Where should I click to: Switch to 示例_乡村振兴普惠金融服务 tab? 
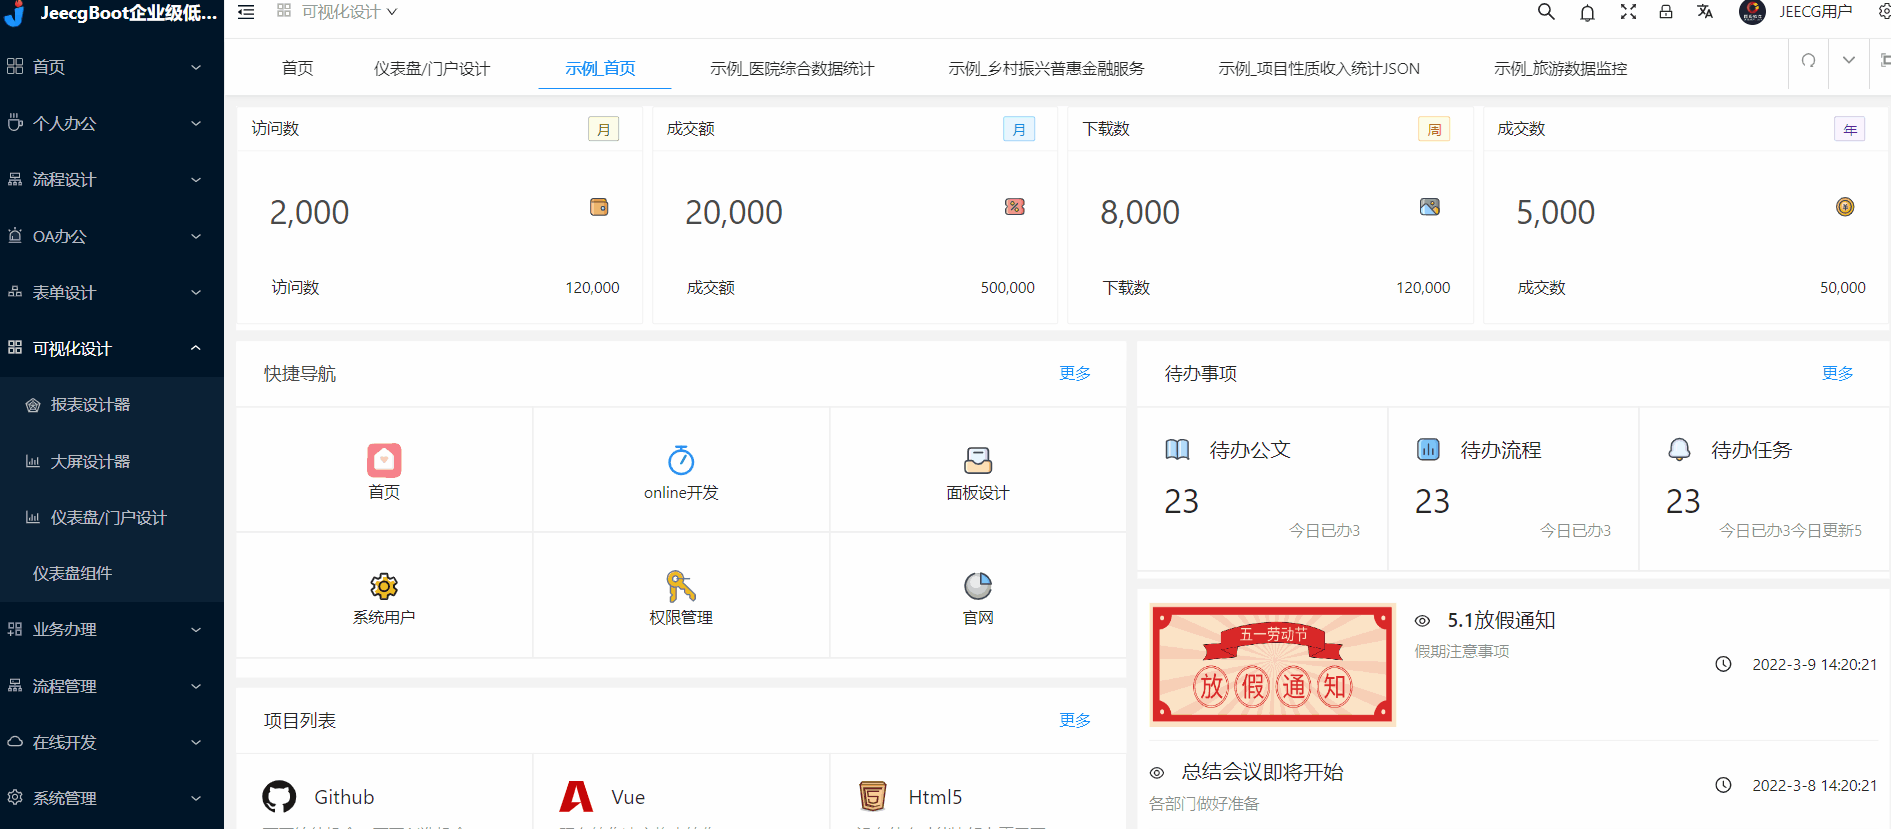click(x=1046, y=68)
